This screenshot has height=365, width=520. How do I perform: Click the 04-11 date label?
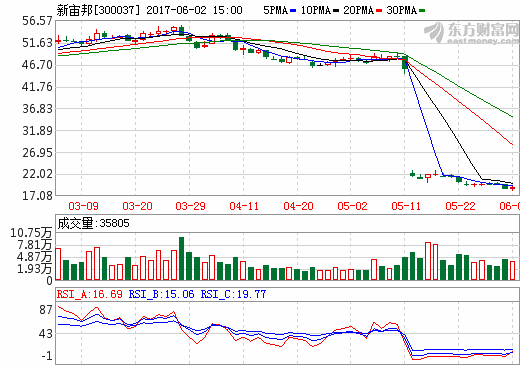tap(244, 206)
